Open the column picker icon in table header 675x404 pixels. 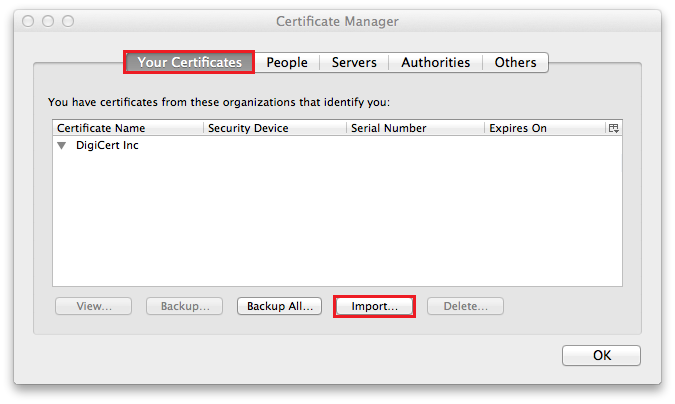pos(613,128)
